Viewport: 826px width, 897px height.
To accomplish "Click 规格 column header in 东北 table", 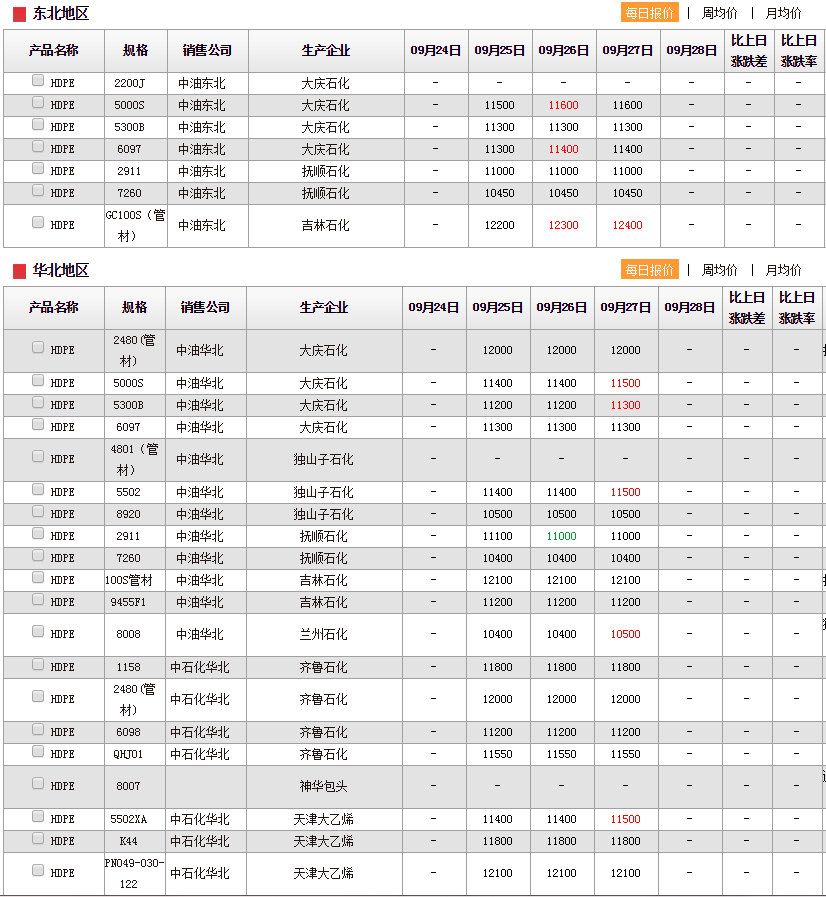I will click(x=136, y=50).
